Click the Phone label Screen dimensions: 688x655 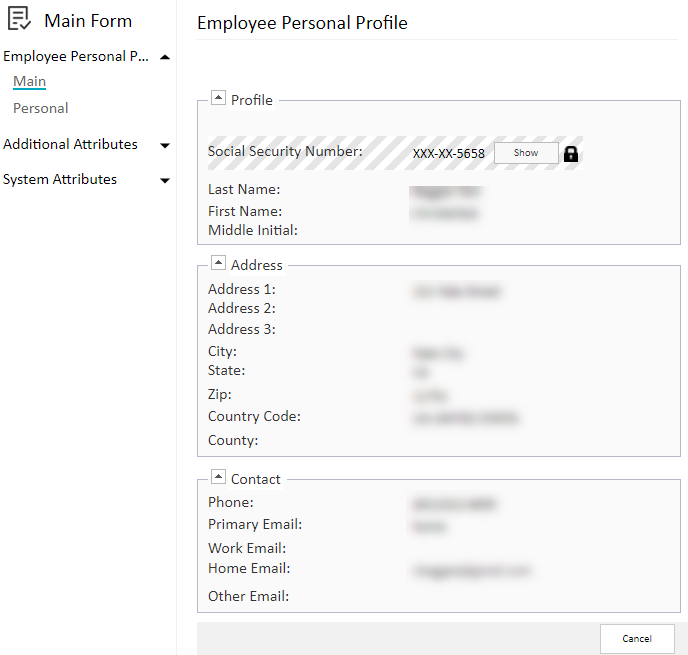tap(231, 502)
